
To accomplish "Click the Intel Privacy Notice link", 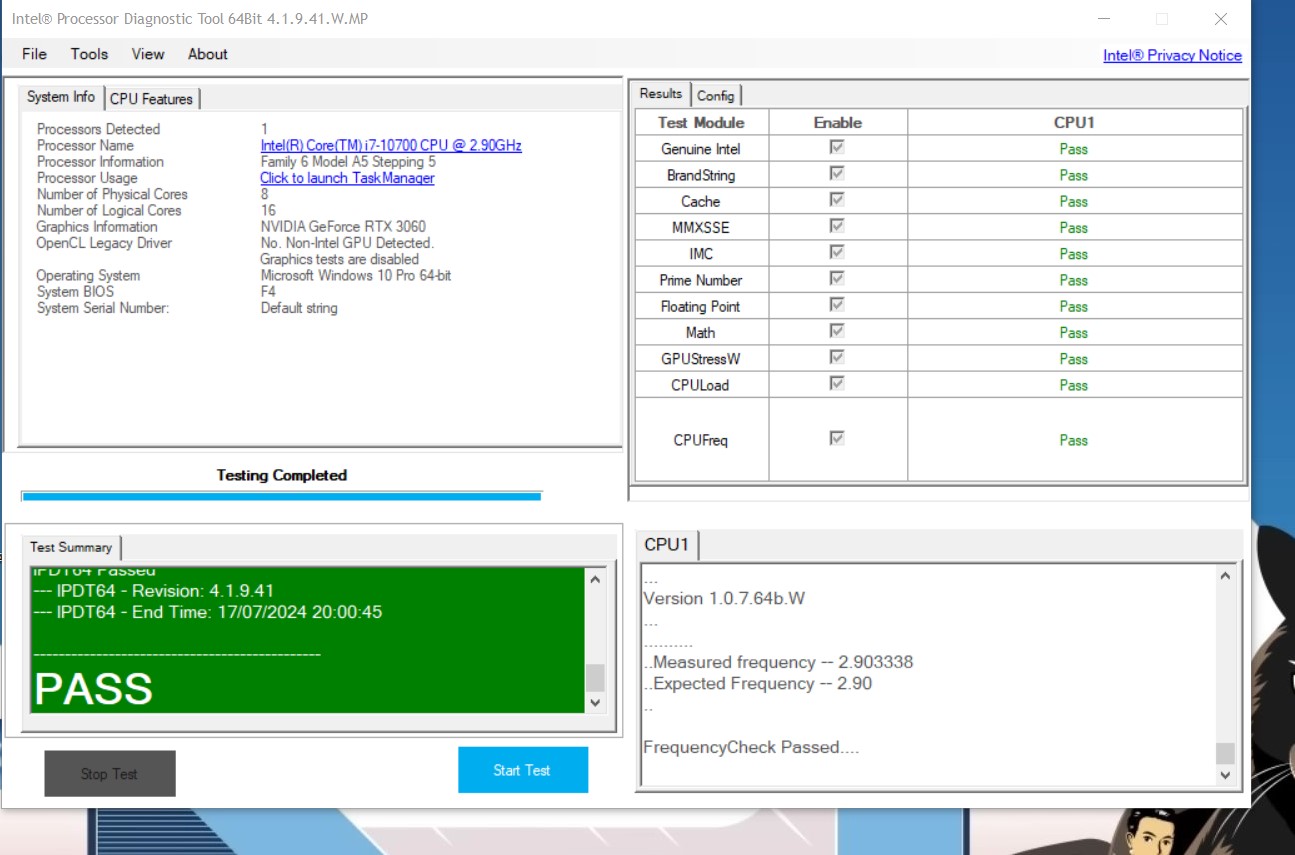I will pyautogui.click(x=1172, y=55).
